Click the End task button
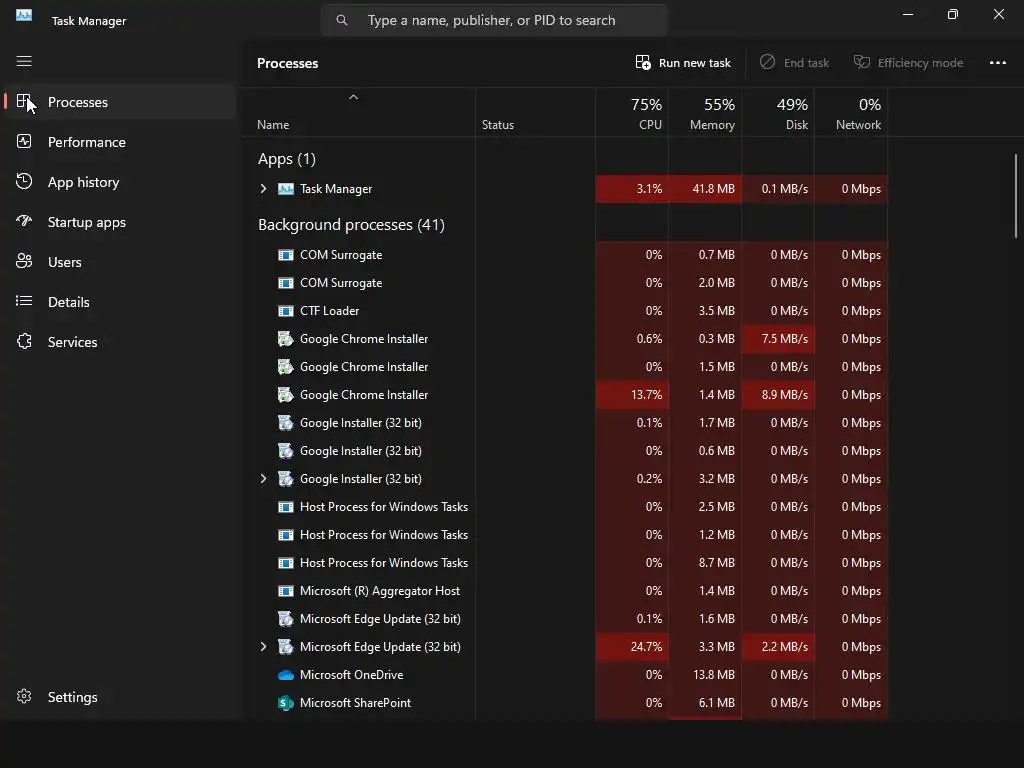Image resolution: width=1024 pixels, height=768 pixels. [794, 63]
